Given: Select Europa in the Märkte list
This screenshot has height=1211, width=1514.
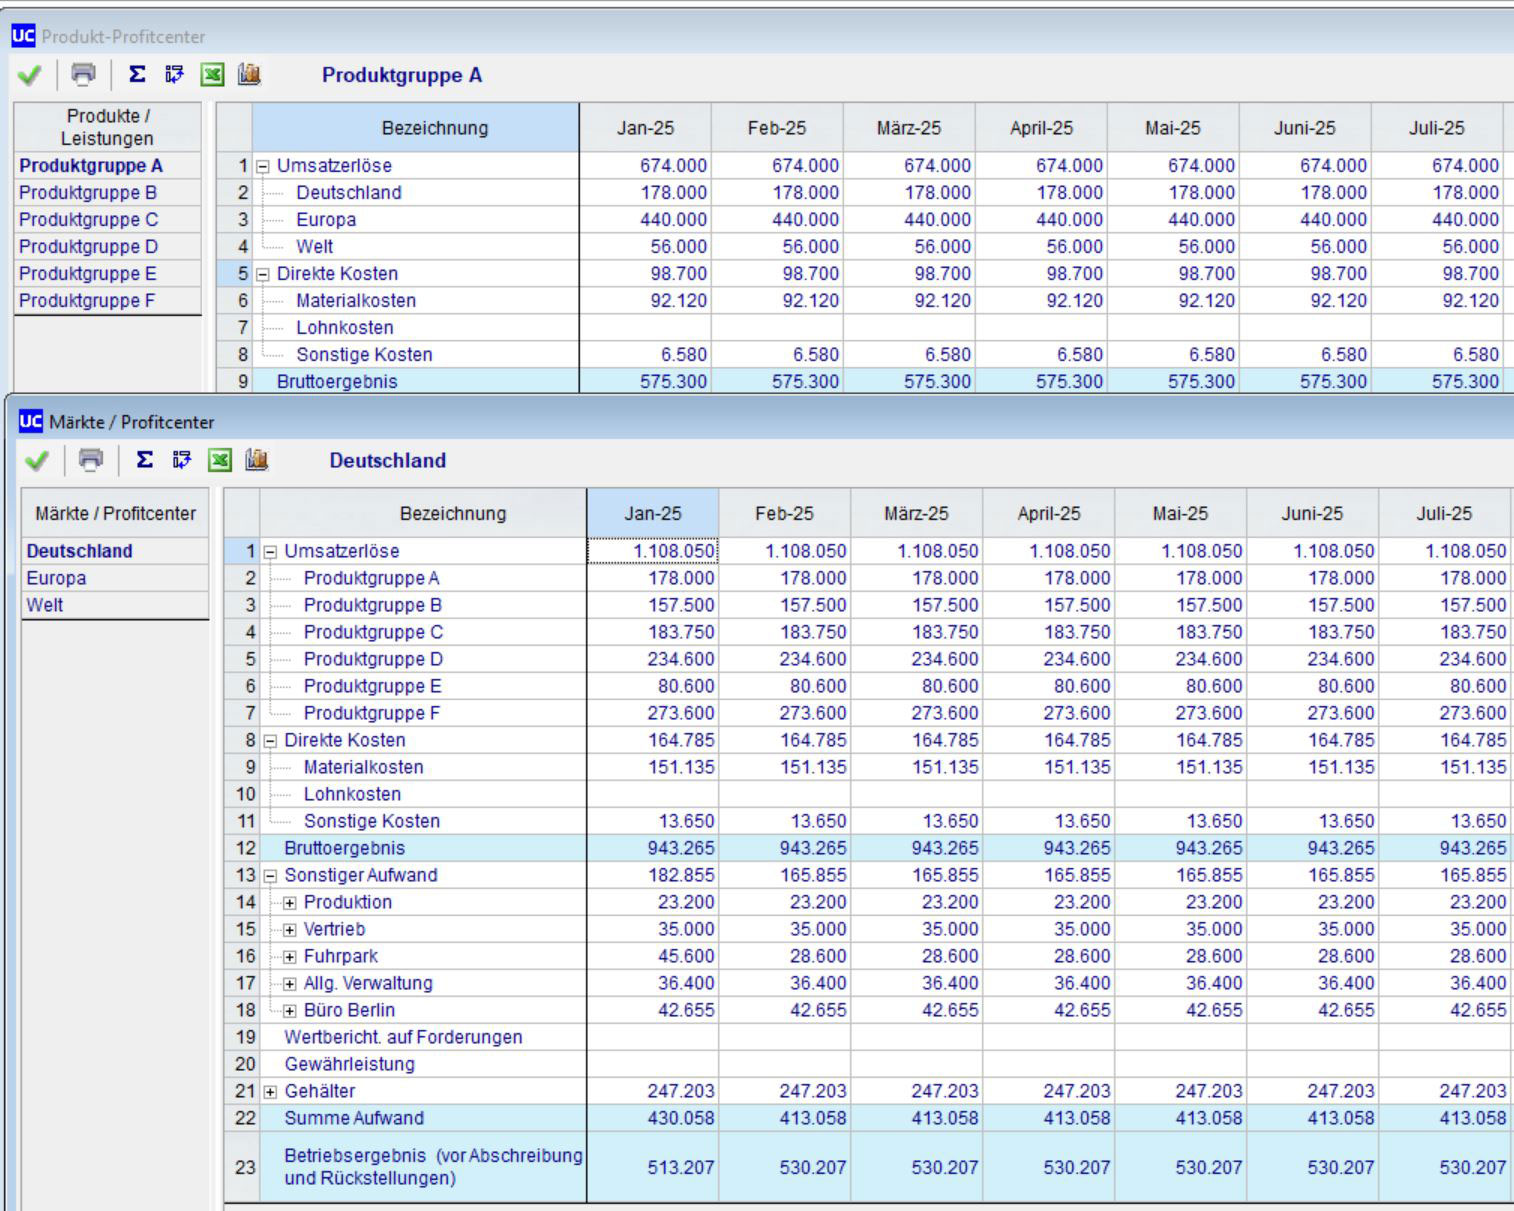Looking at the screenshot, I should coord(56,578).
